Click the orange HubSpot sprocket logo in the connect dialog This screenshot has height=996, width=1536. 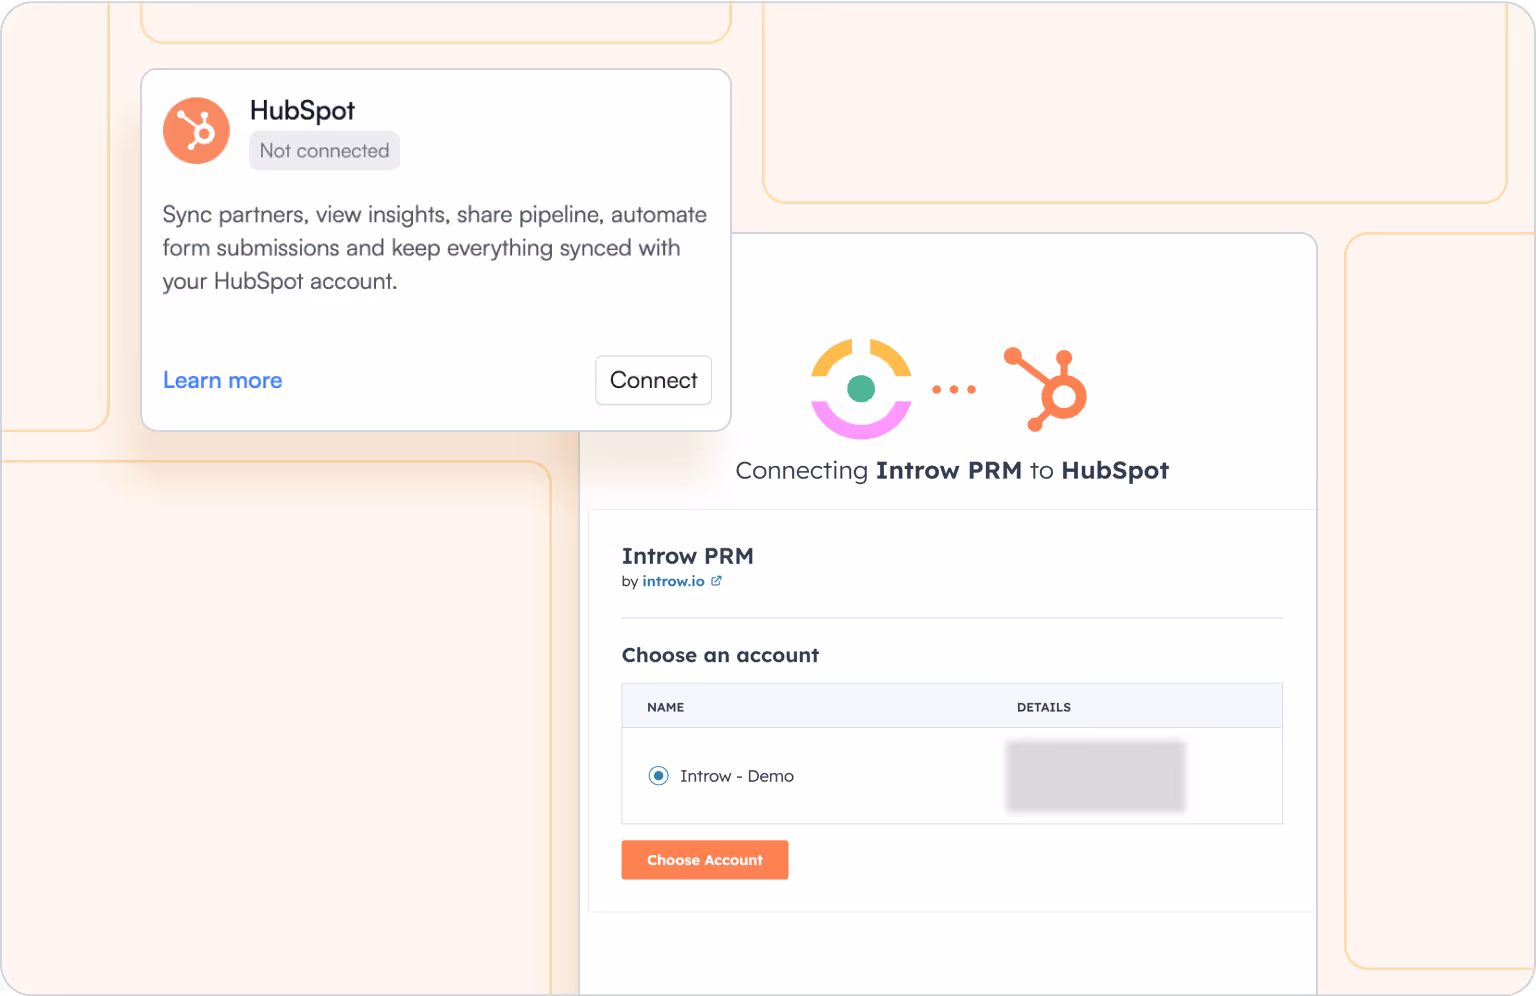1046,389
